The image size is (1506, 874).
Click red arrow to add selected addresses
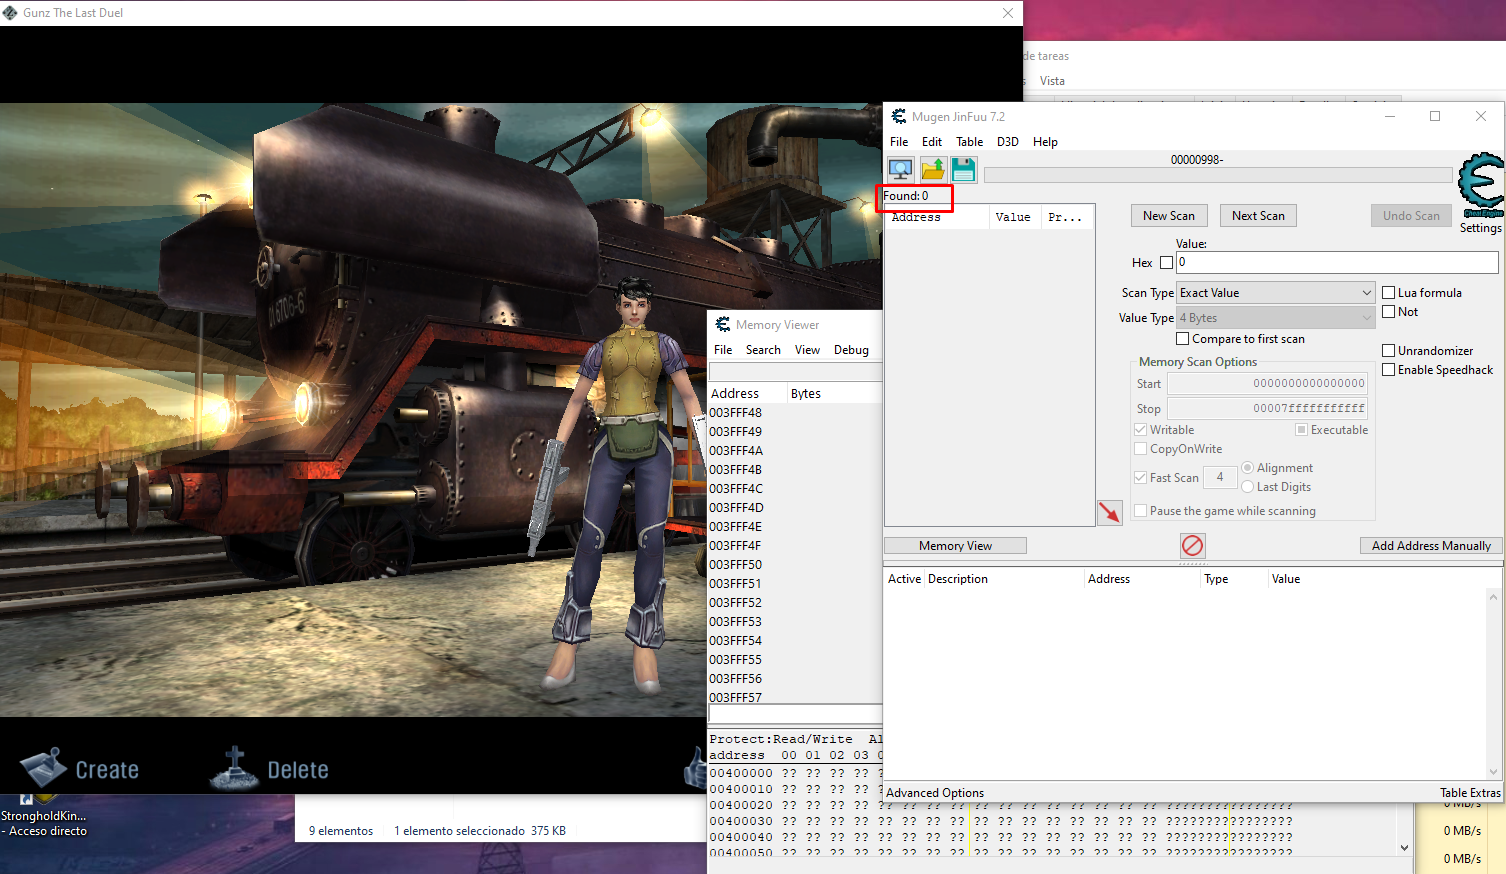pos(1109,512)
